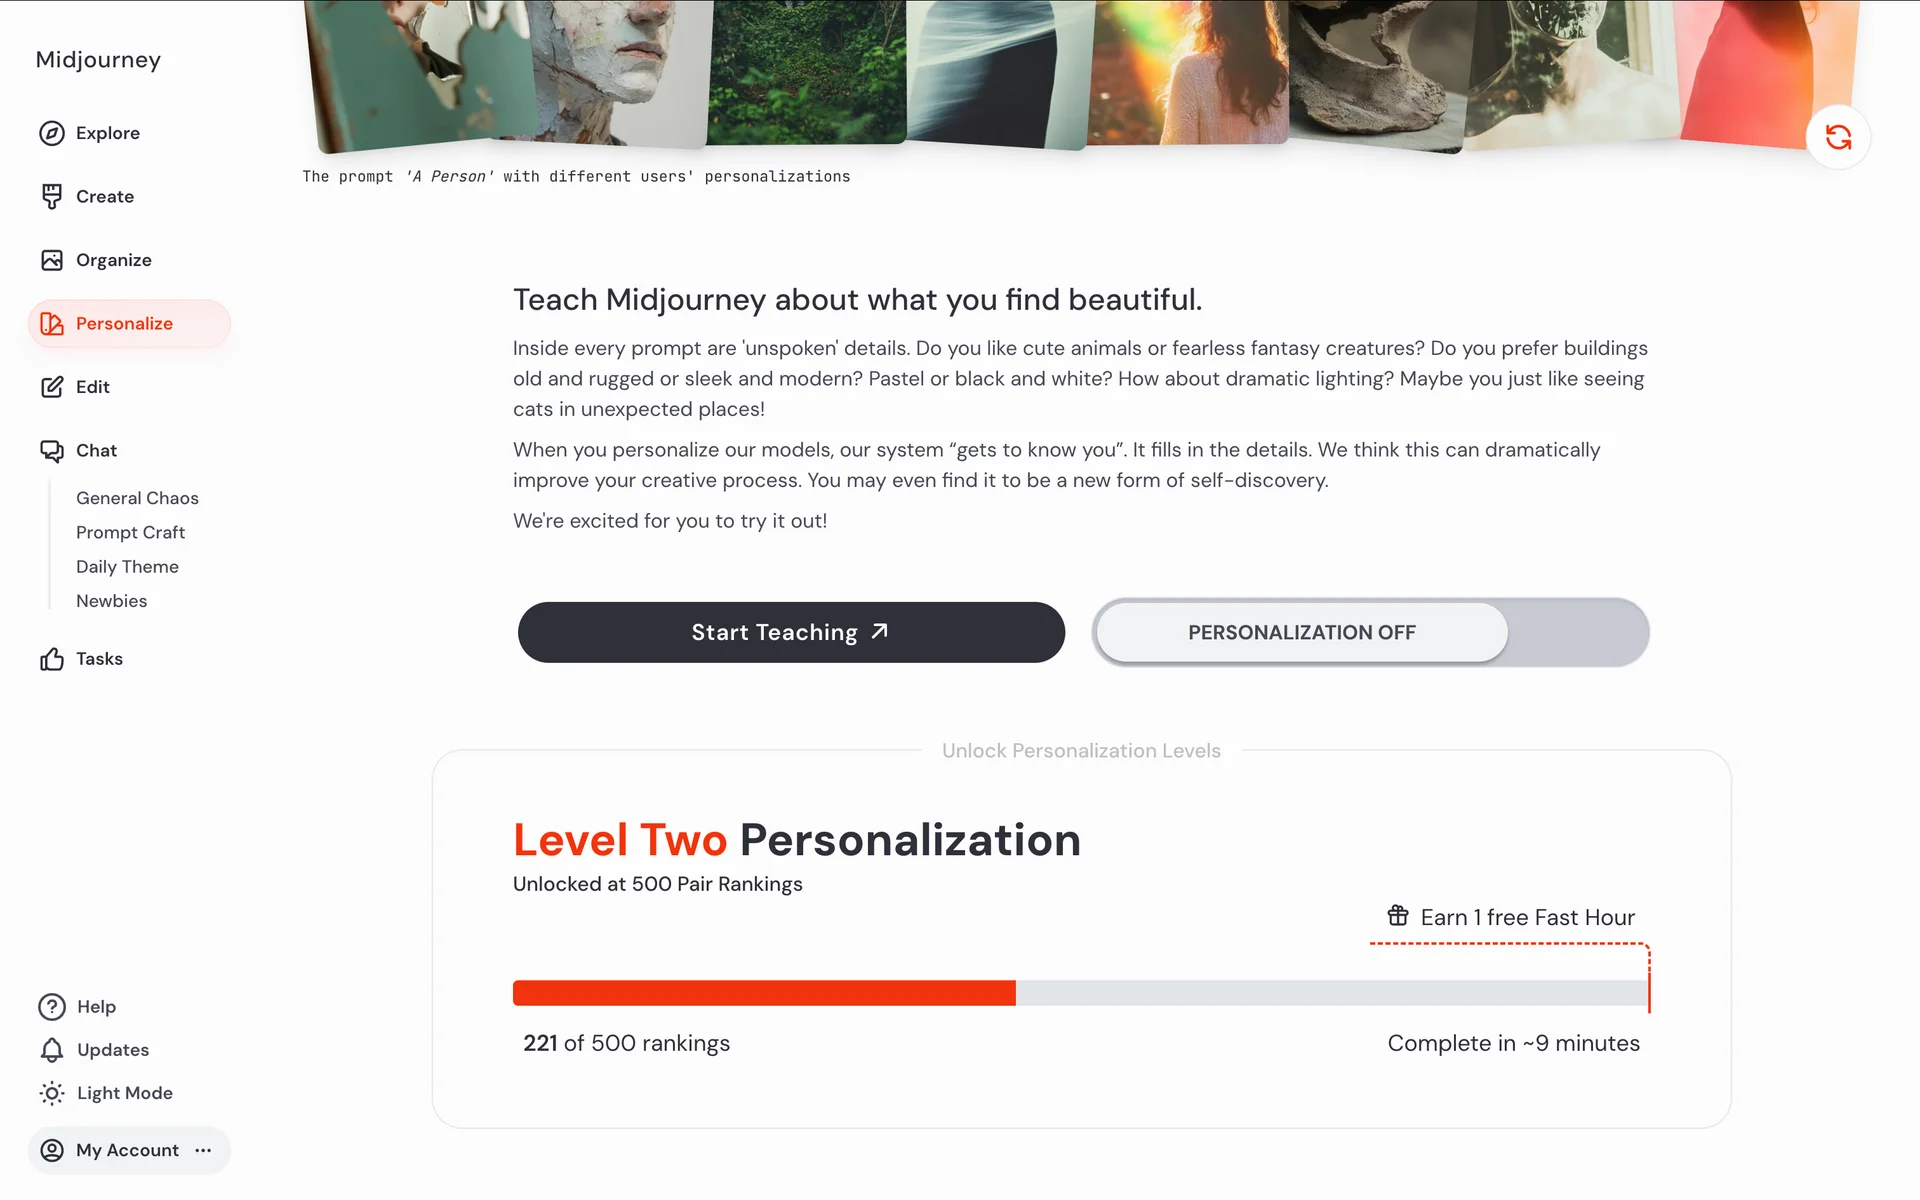Image resolution: width=1920 pixels, height=1200 pixels.
Task: Click the red refresh images icon
Action: coord(1838,137)
